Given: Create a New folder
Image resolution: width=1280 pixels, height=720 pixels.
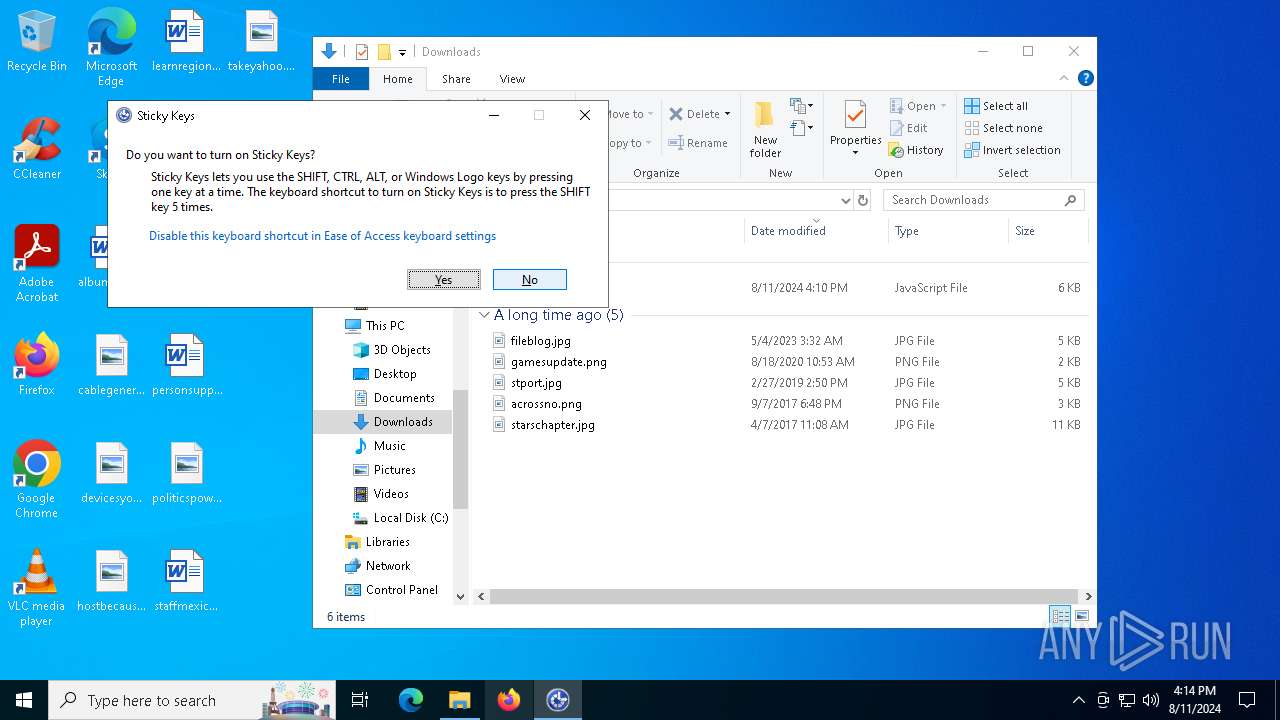Looking at the screenshot, I should (765, 129).
